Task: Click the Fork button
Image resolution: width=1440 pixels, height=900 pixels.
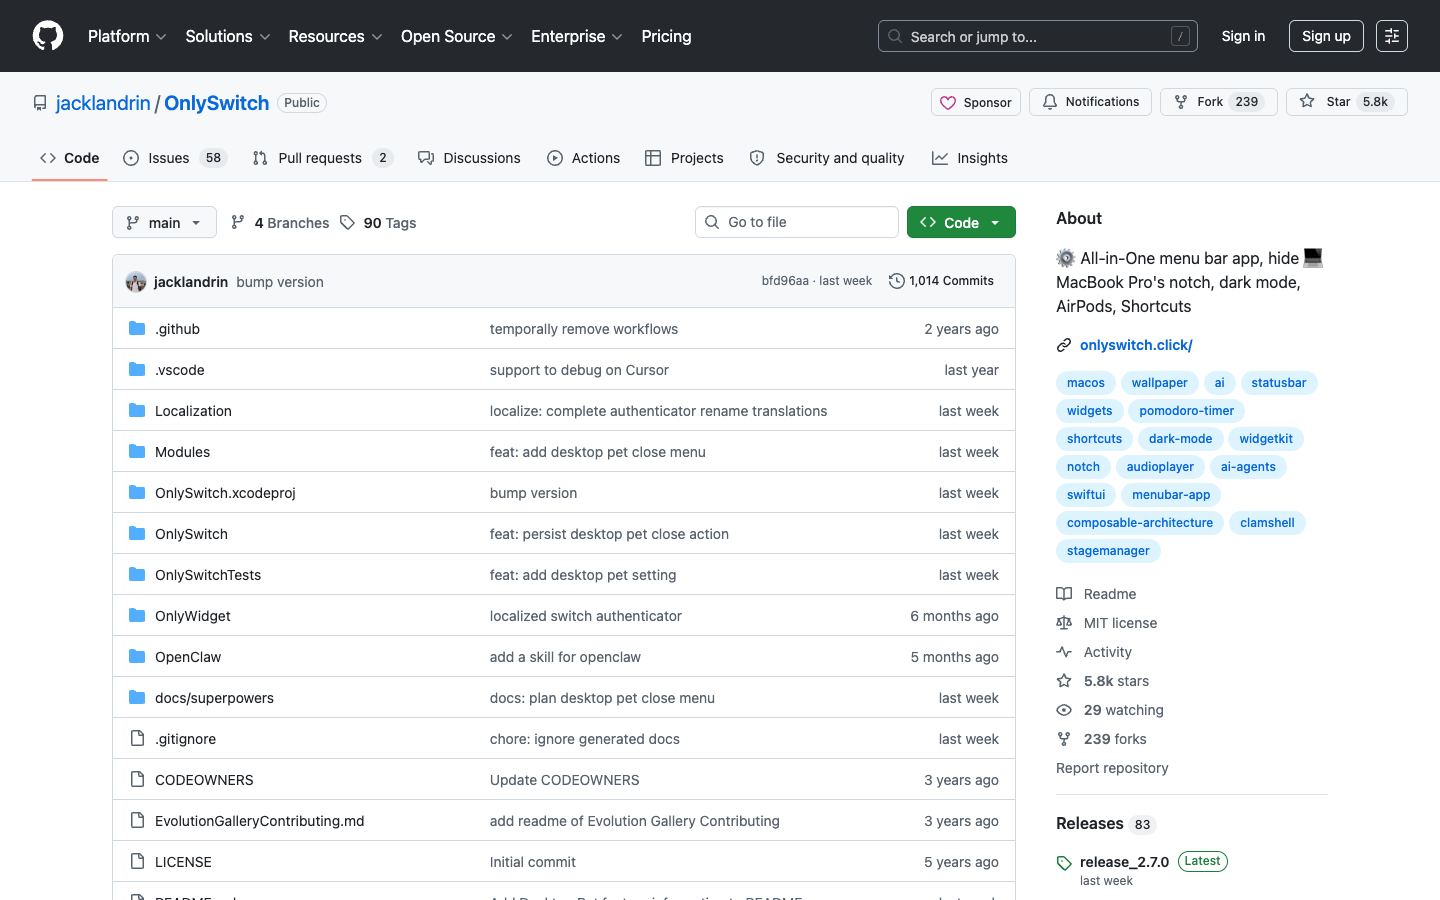Action: (x=1218, y=102)
